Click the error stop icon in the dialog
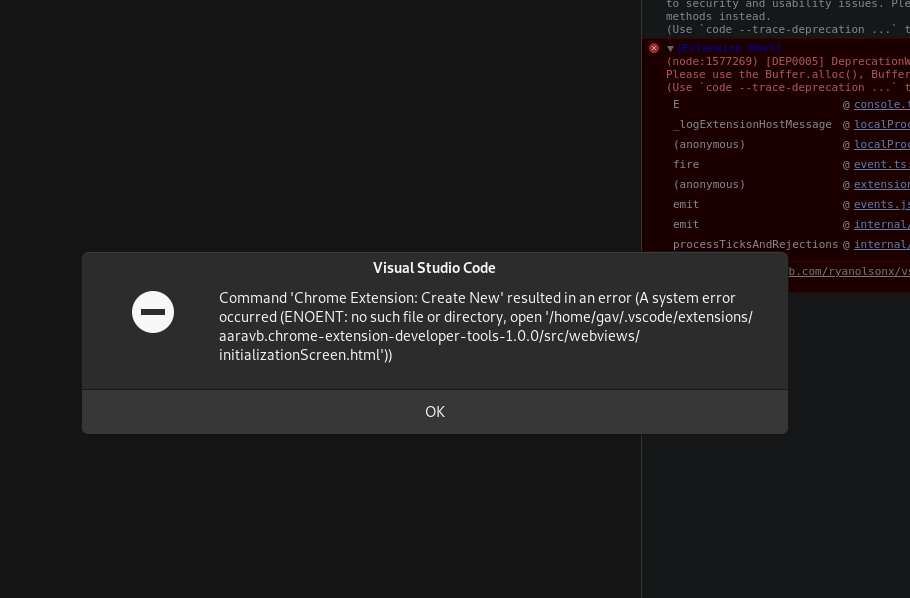 pyautogui.click(x=153, y=312)
